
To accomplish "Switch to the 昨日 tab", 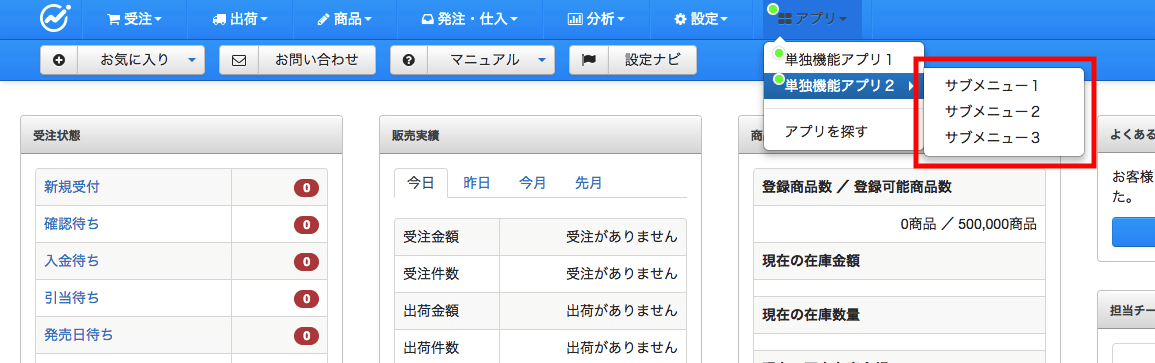I will [x=477, y=183].
